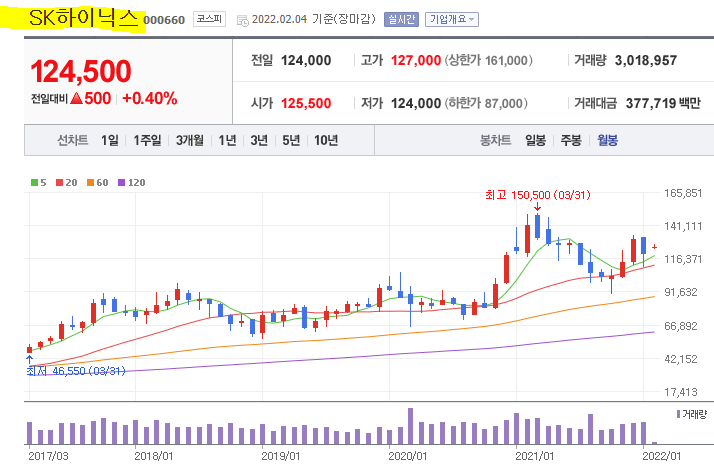Click the 2022.02.04 기준(장마감) date text
Image resolution: width=714 pixels, height=476 pixels.
[314, 19]
